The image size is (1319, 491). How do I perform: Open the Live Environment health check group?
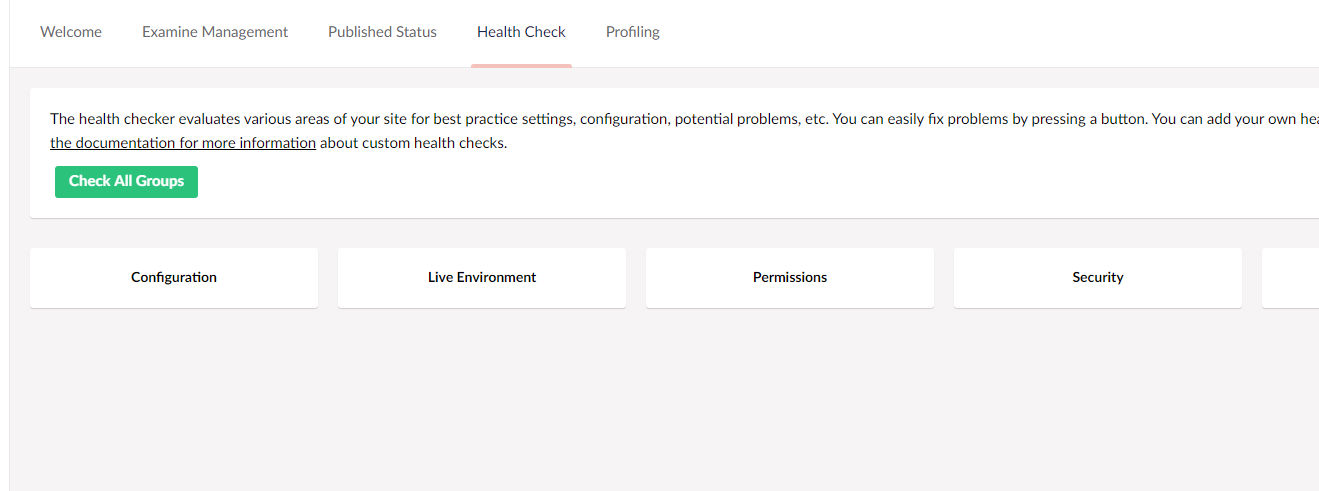482,278
